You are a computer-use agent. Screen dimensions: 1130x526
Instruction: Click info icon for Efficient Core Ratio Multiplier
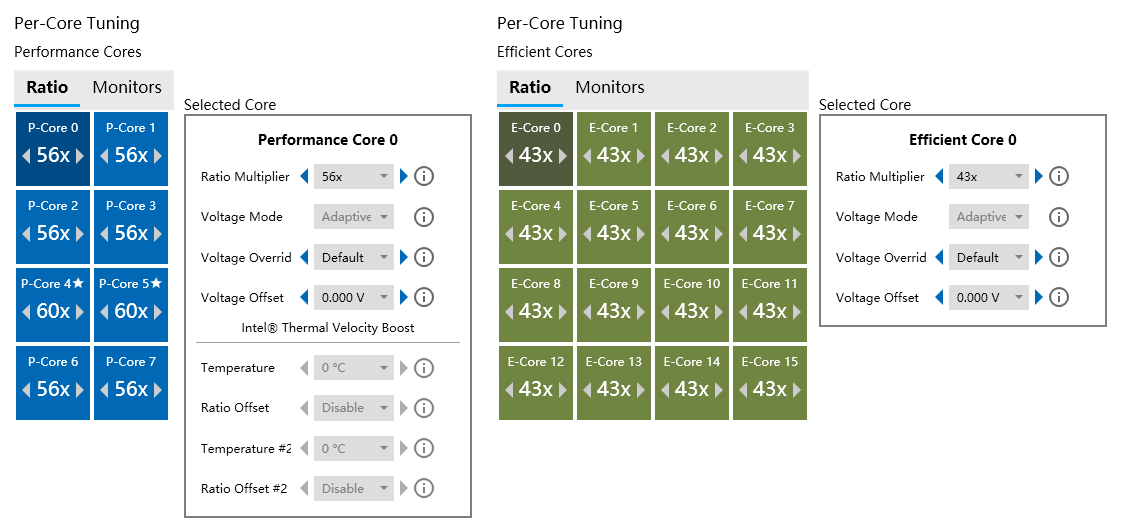click(1058, 176)
